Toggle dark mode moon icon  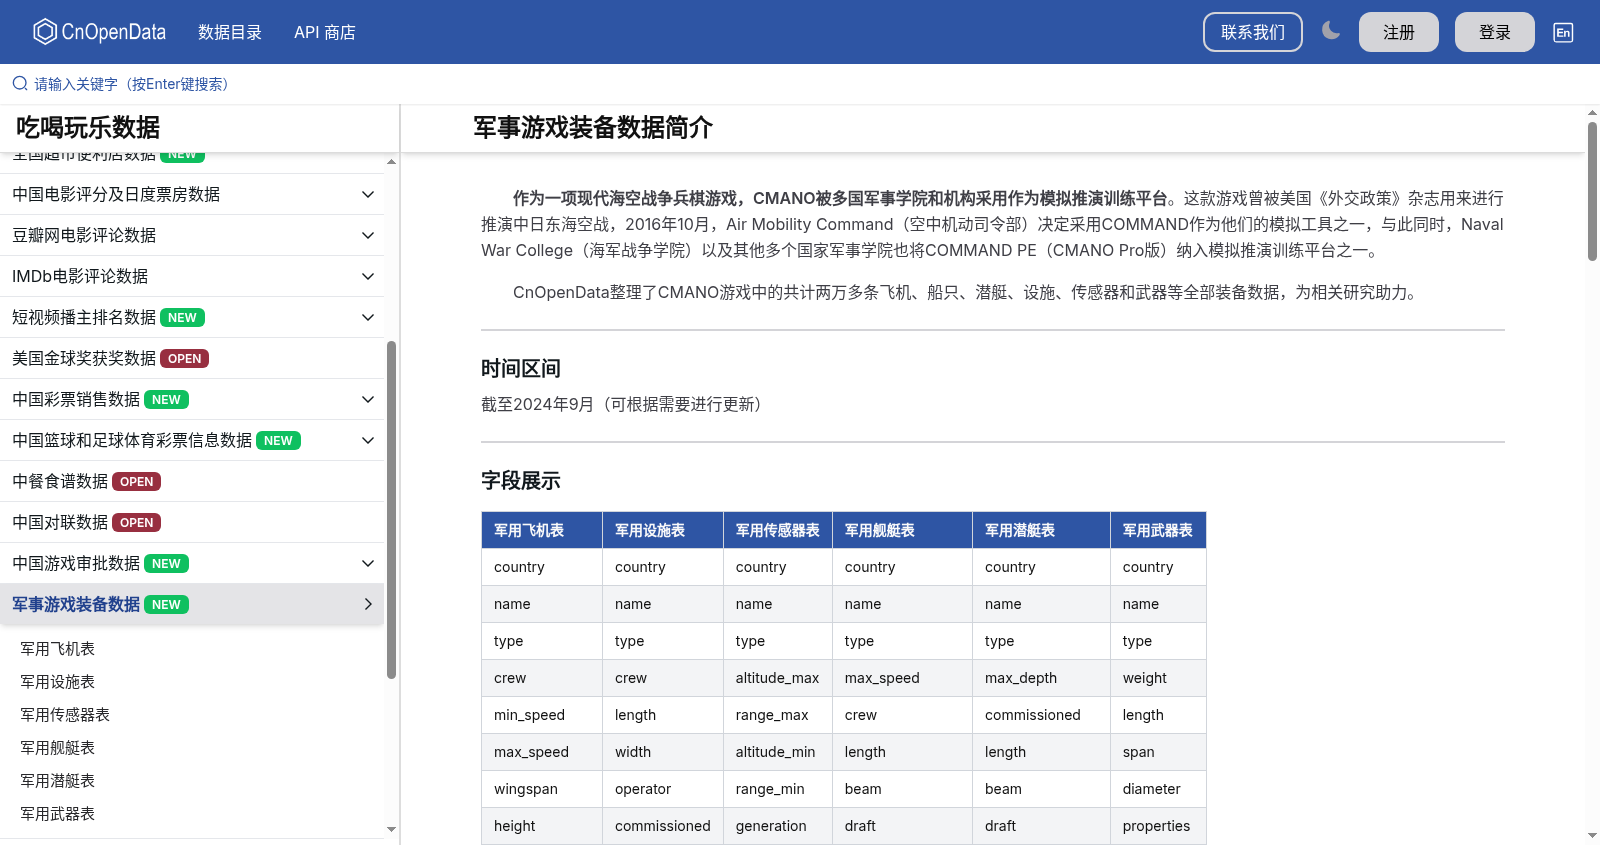tap(1331, 31)
